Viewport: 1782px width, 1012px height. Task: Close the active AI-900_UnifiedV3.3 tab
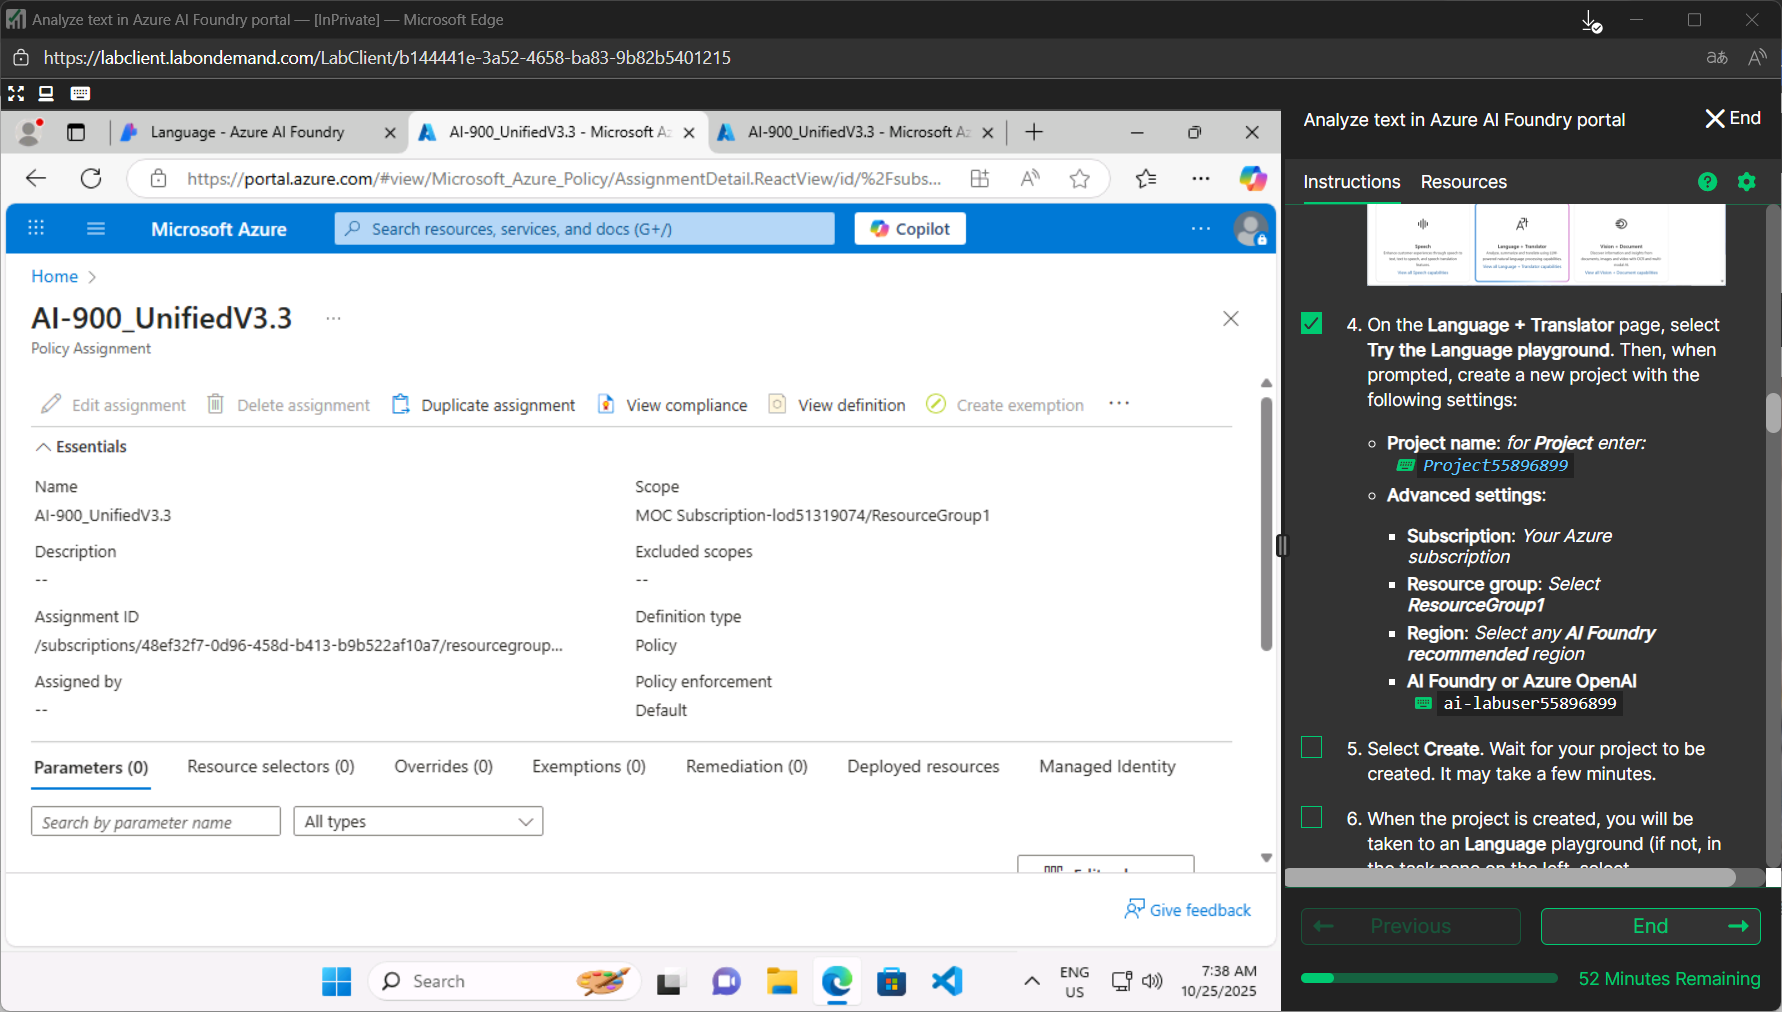[689, 133]
